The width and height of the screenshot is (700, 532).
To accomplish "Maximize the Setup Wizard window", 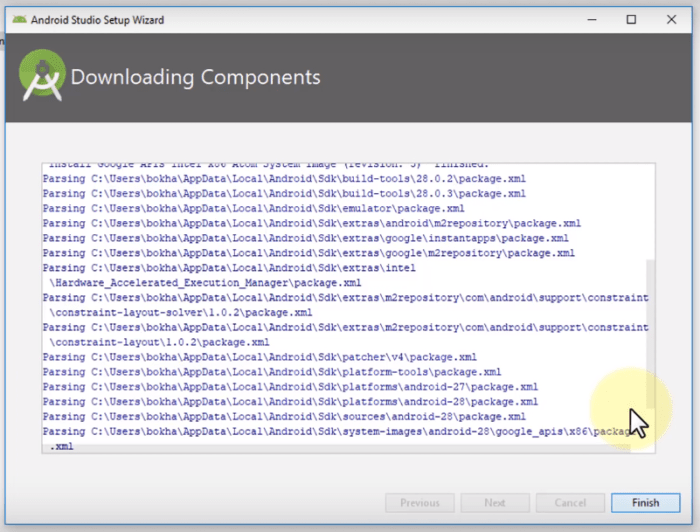I will pos(631,20).
